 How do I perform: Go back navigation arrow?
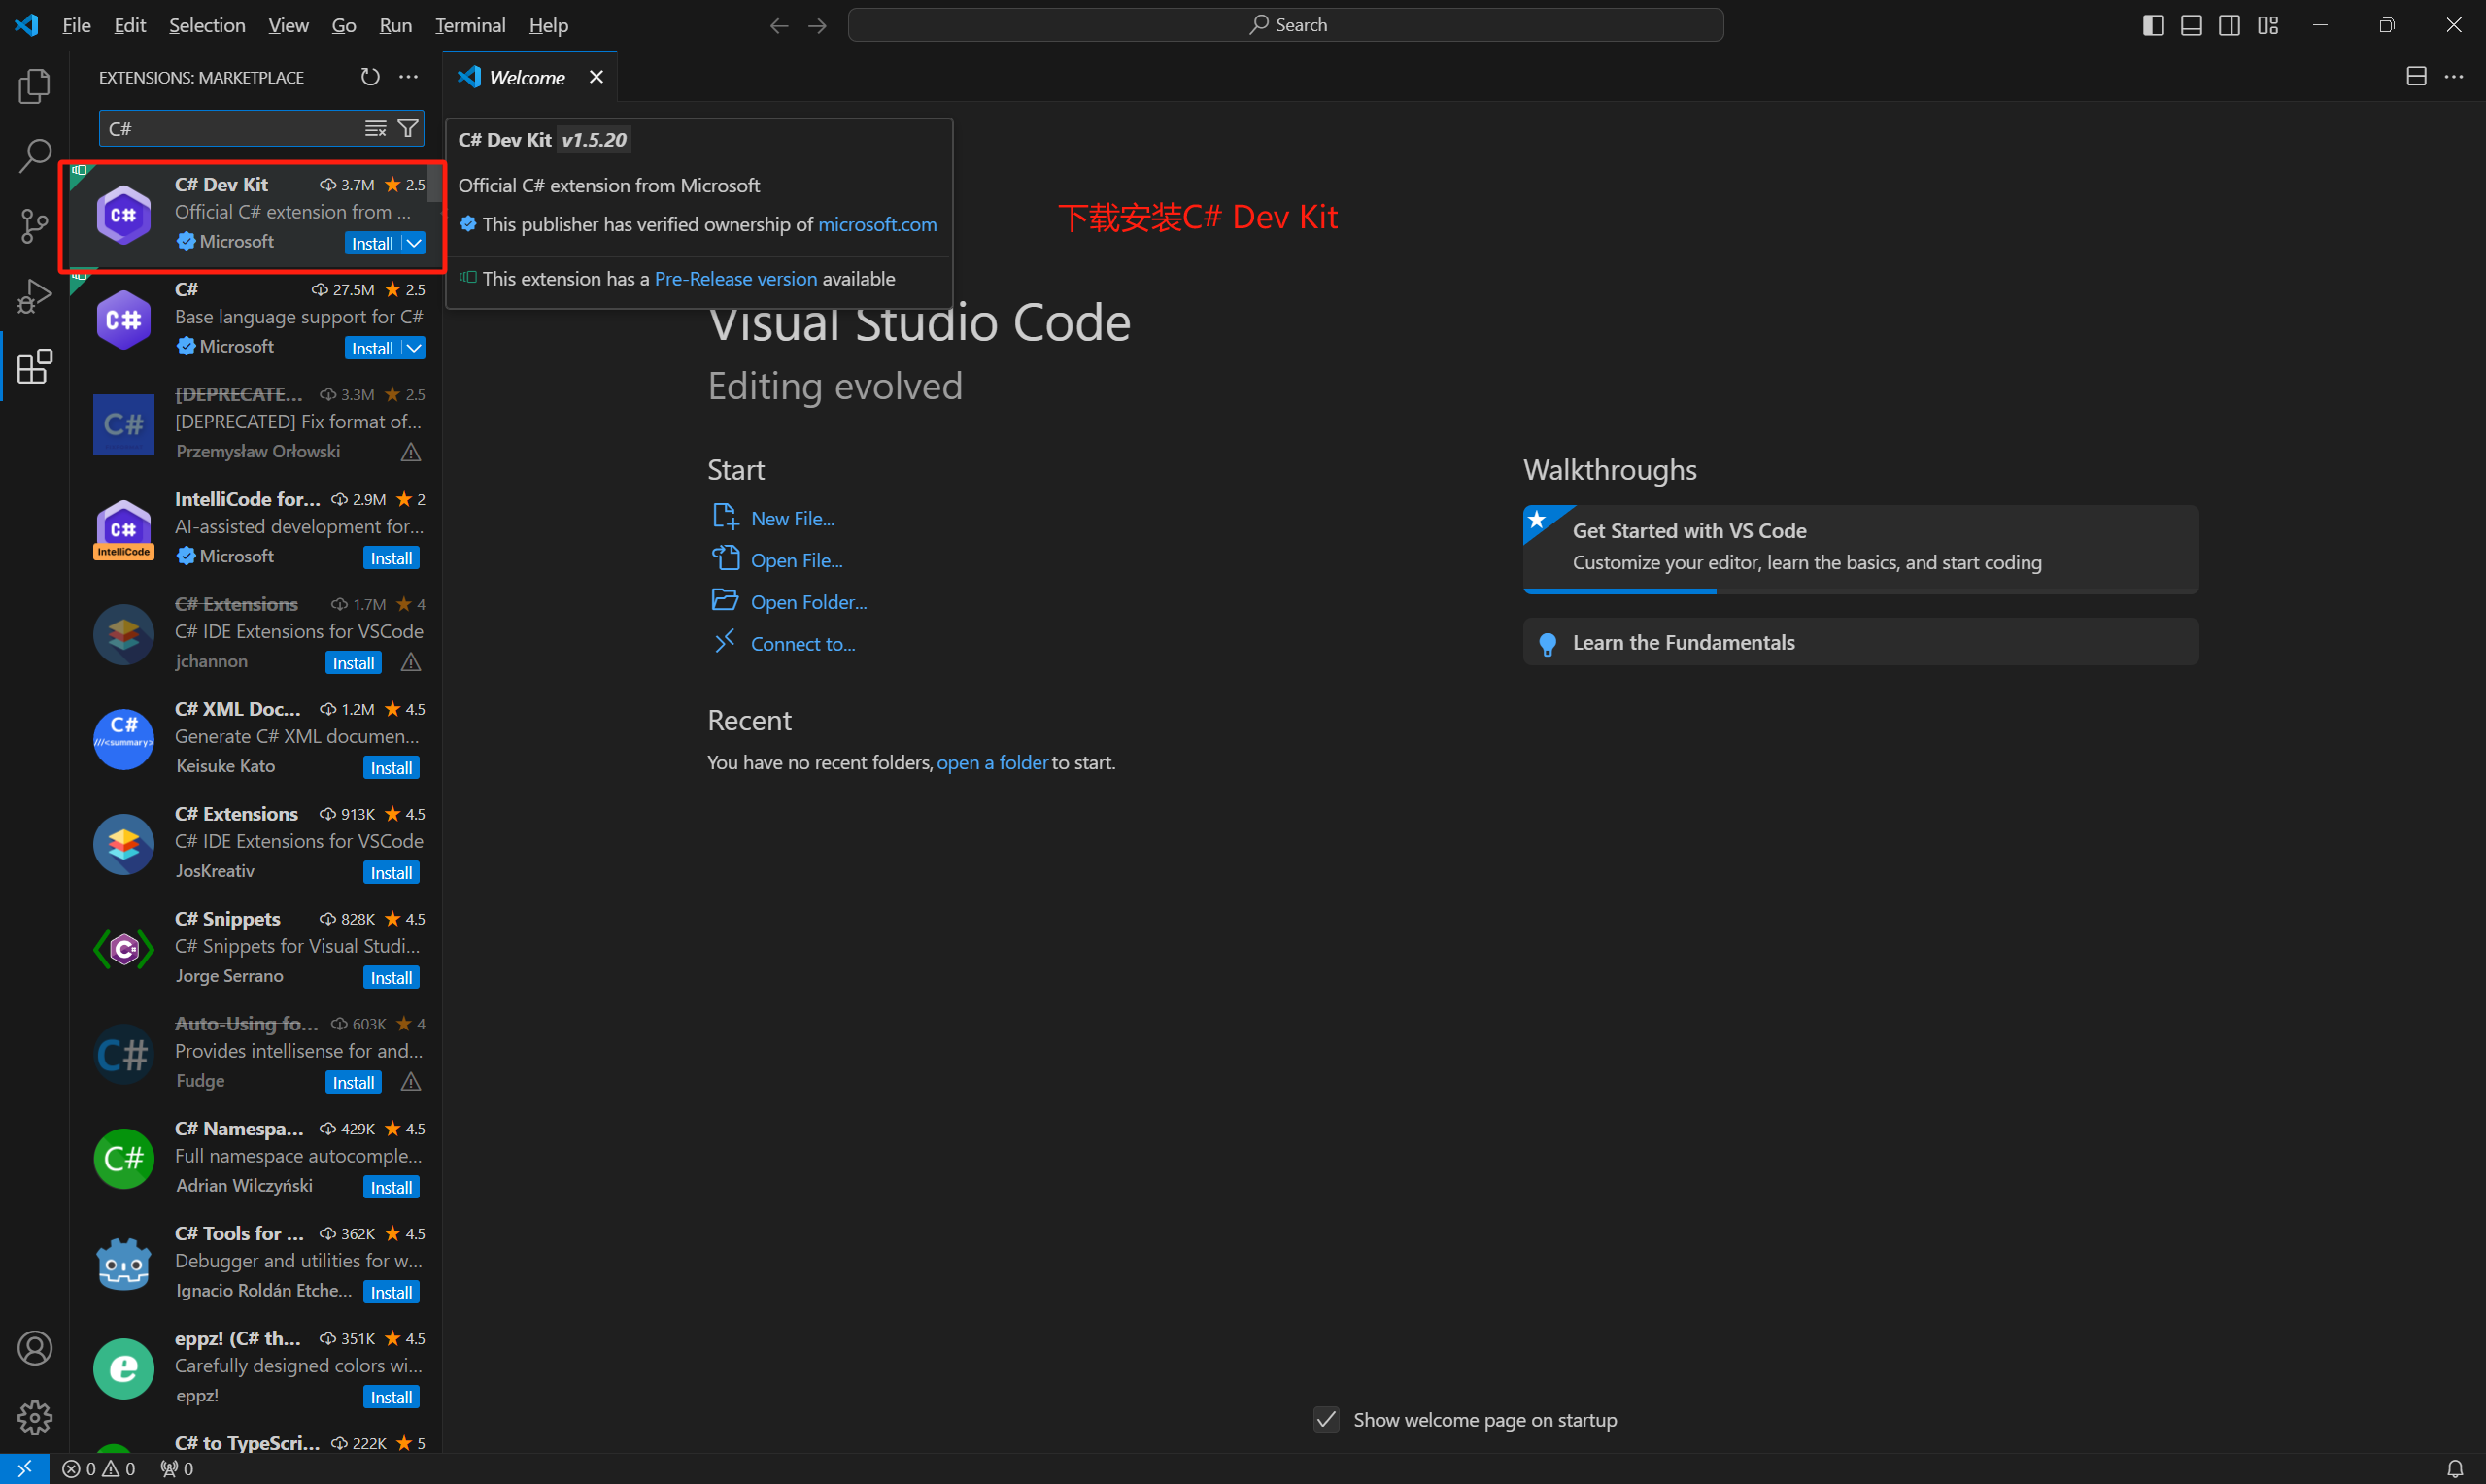(x=779, y=25)
